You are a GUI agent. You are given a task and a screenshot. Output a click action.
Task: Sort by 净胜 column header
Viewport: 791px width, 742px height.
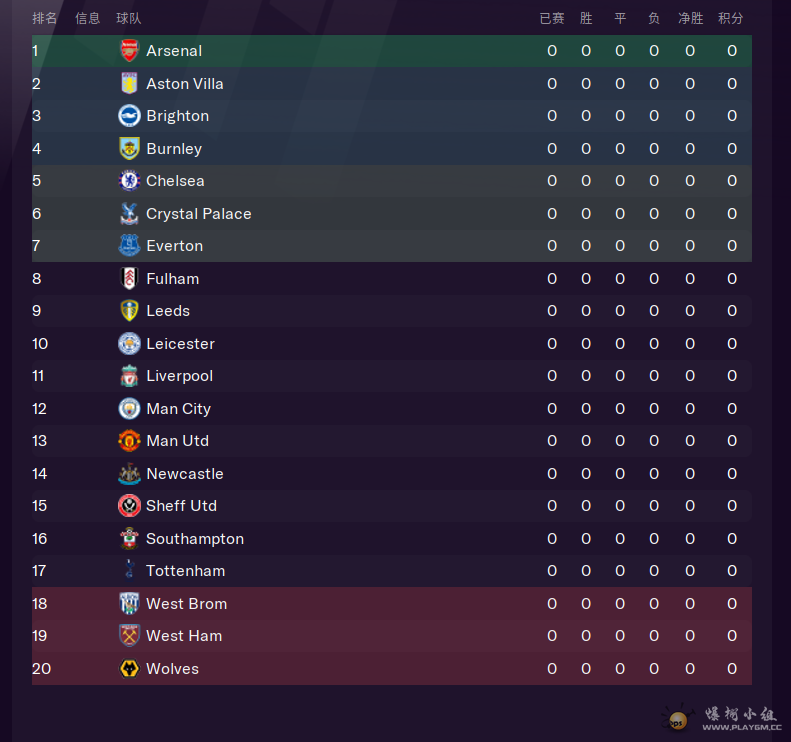tap(690, 19)
